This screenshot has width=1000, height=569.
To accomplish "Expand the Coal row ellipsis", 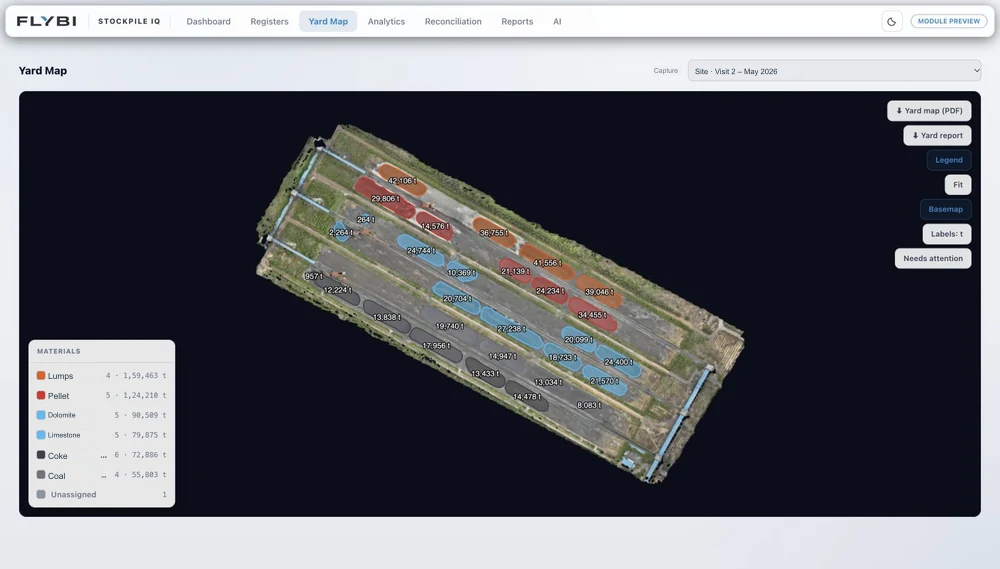I will [x=103, y=476].
